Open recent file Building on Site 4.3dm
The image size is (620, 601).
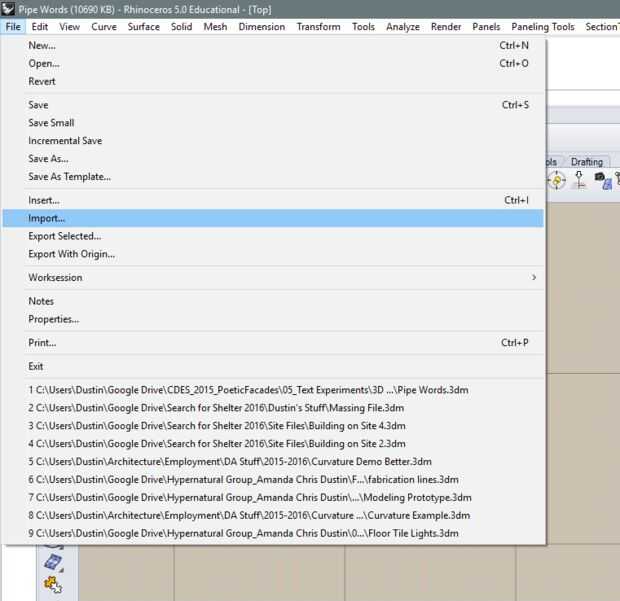point(273,426)
